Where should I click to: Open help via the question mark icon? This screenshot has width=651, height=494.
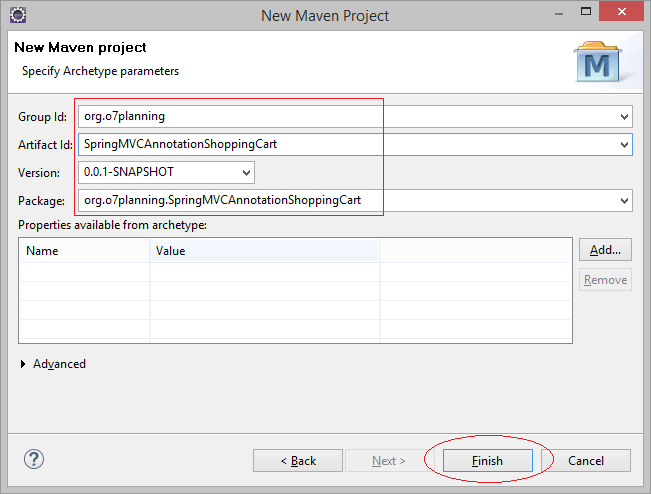tap(34, 460)
